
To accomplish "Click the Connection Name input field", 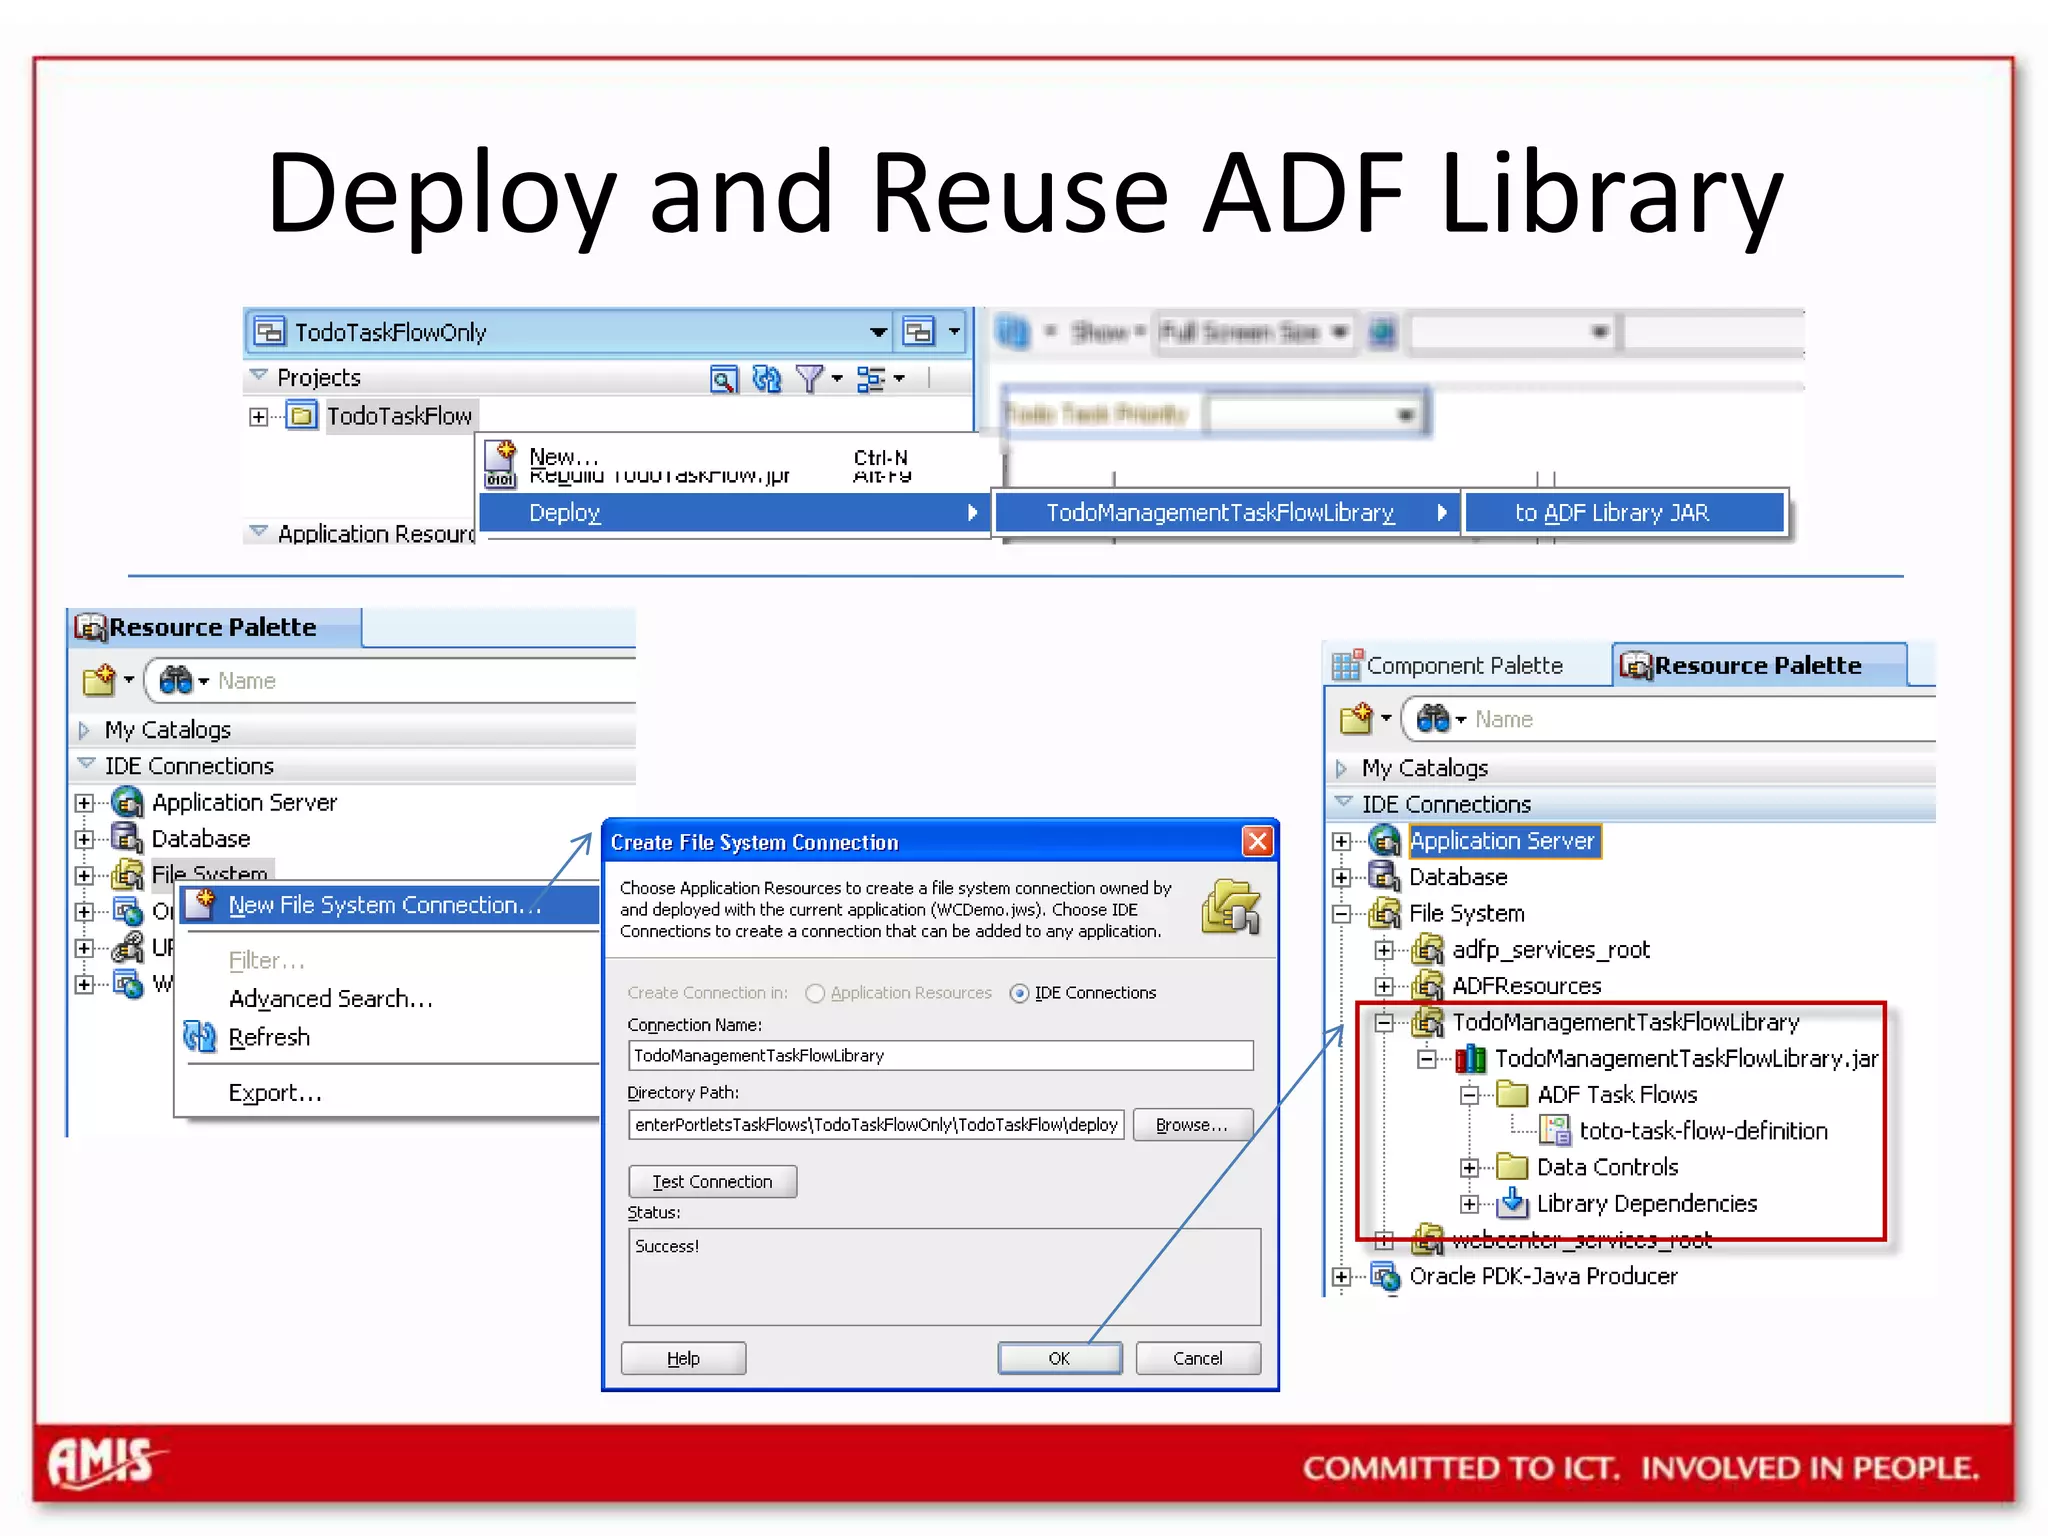I will pos(940,1056).
